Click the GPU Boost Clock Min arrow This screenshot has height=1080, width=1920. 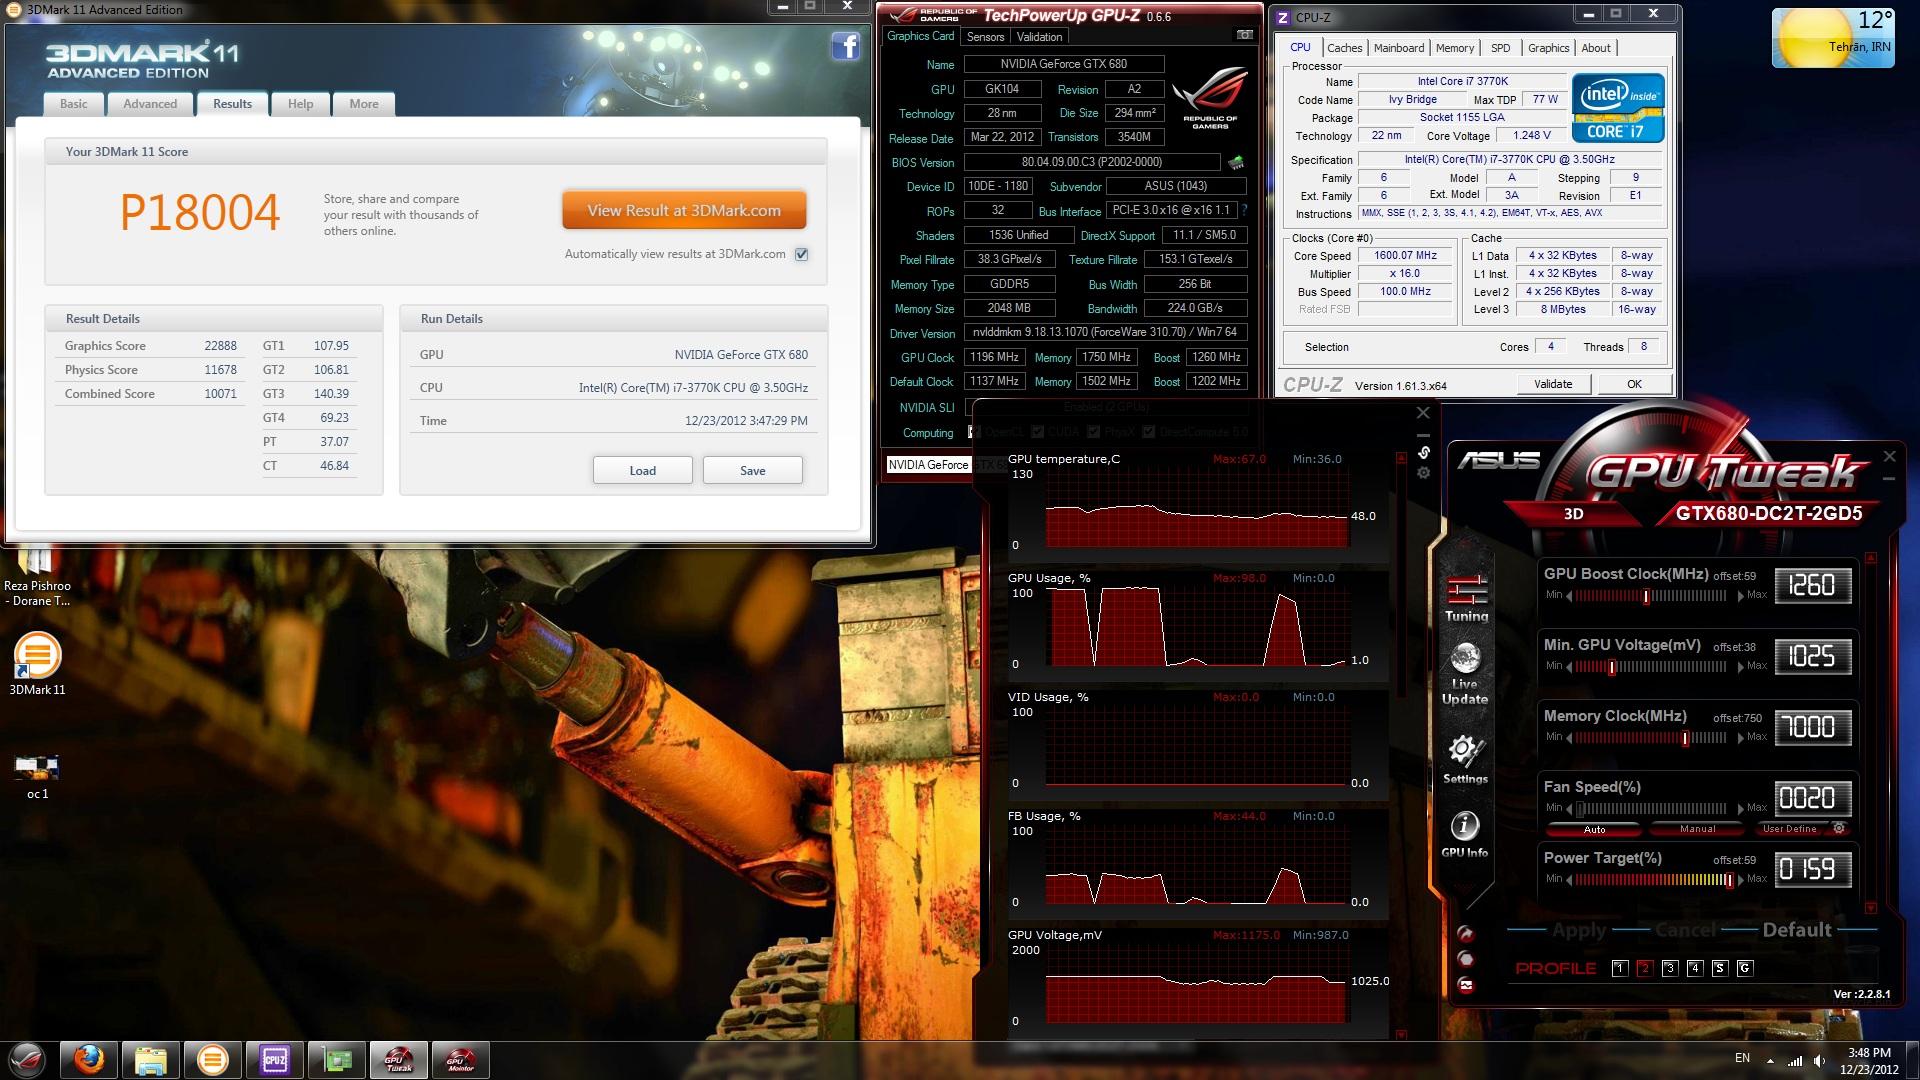[x=1569, y=596]
